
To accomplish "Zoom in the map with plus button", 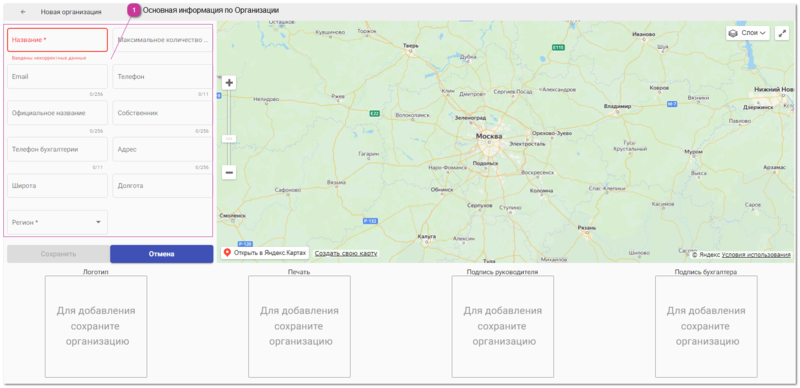I will tap(229, 83).
